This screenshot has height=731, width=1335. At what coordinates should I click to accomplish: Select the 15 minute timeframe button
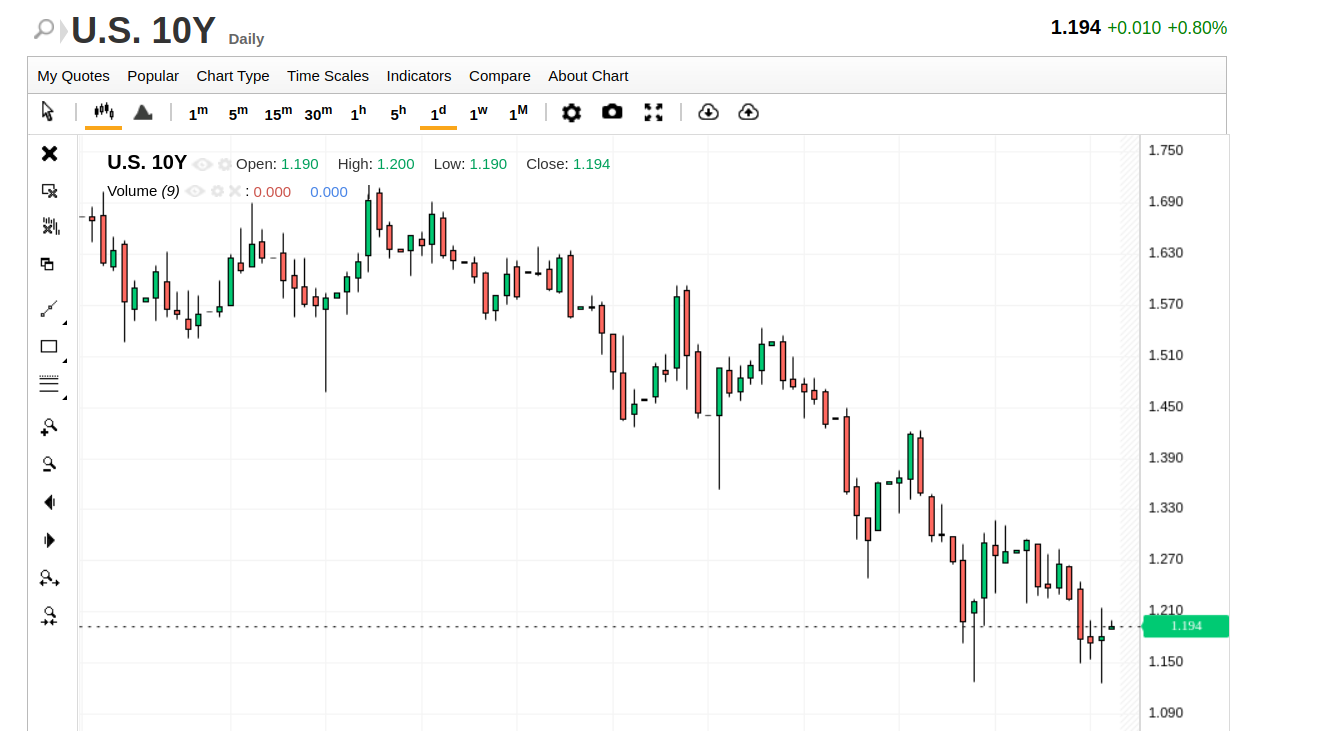pos(278,113)
